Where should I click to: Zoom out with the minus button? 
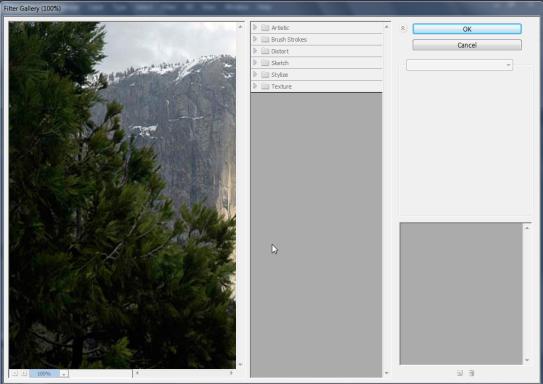(14, 374)
